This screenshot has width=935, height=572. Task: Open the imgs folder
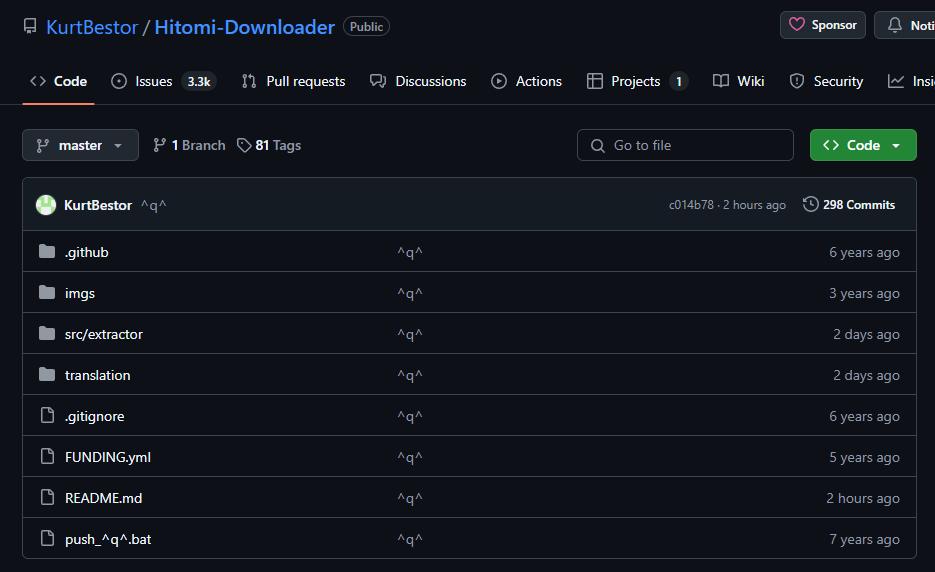pyautogui.click(x=80, y=293)
